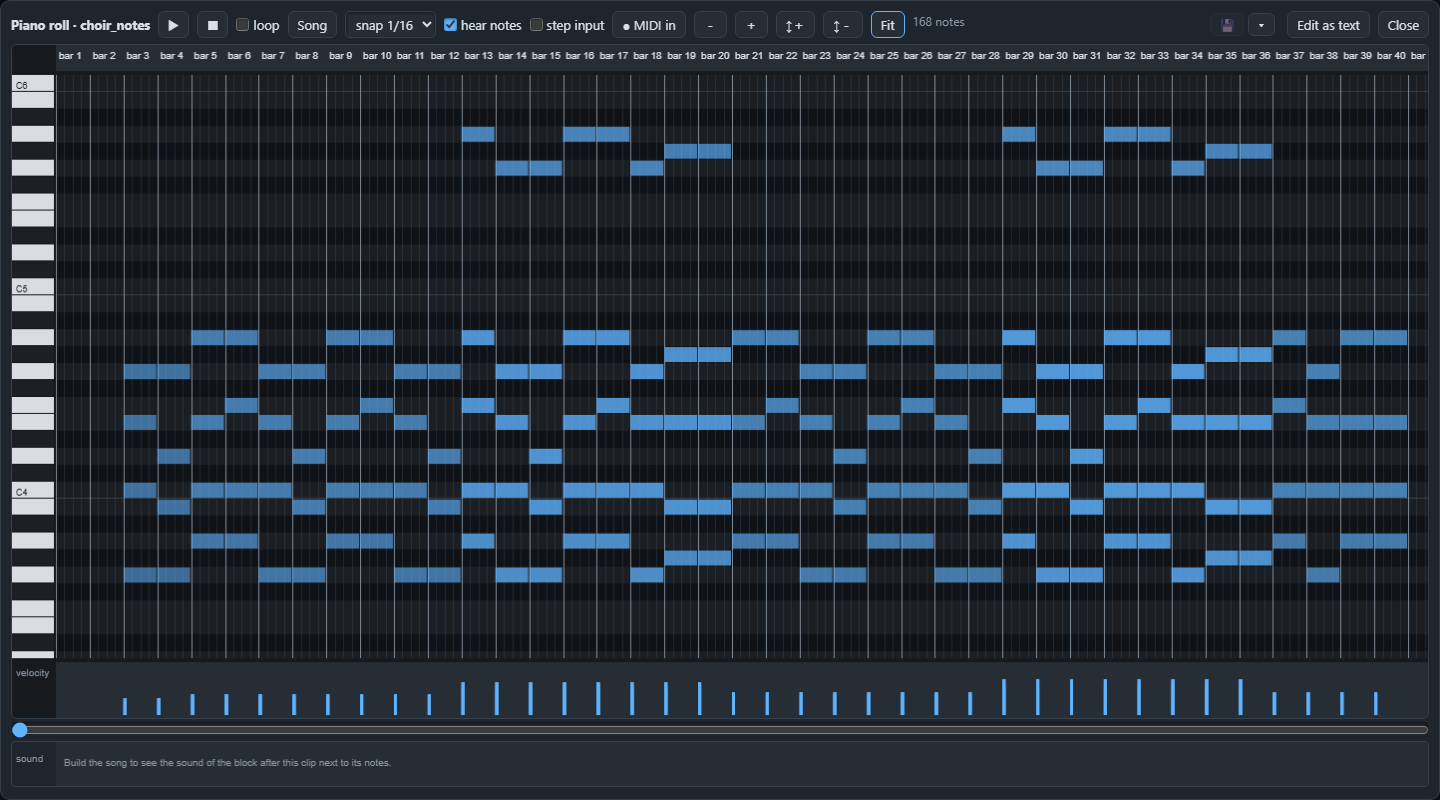Click the 'Build the song to see' hint text
1440x800 pixels.
pos(227,763)
